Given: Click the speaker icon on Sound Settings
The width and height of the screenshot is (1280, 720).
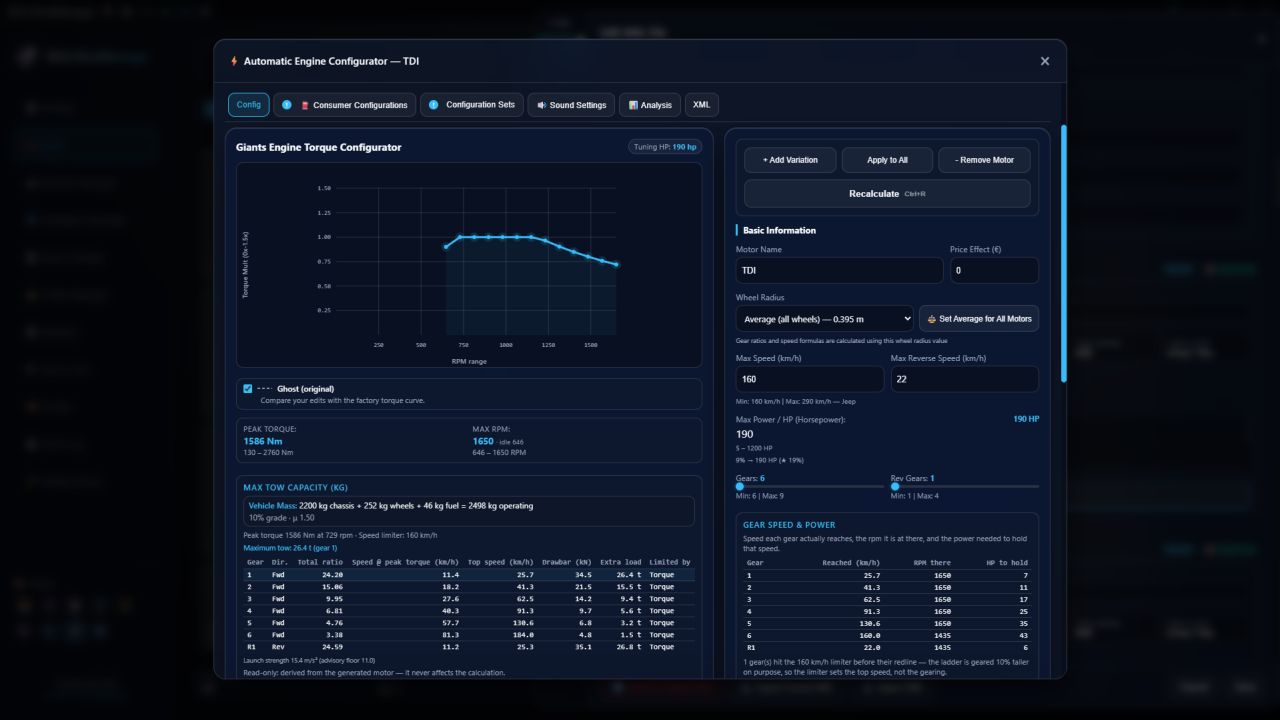Looking at the screenshot, I should click(541, 105).
